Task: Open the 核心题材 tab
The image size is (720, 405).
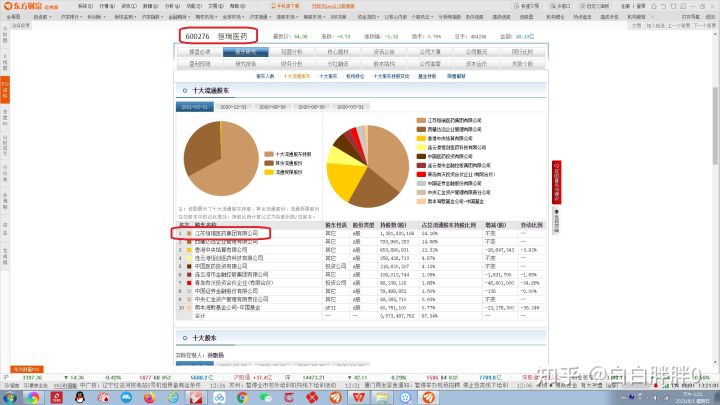Action: [338, 52]
